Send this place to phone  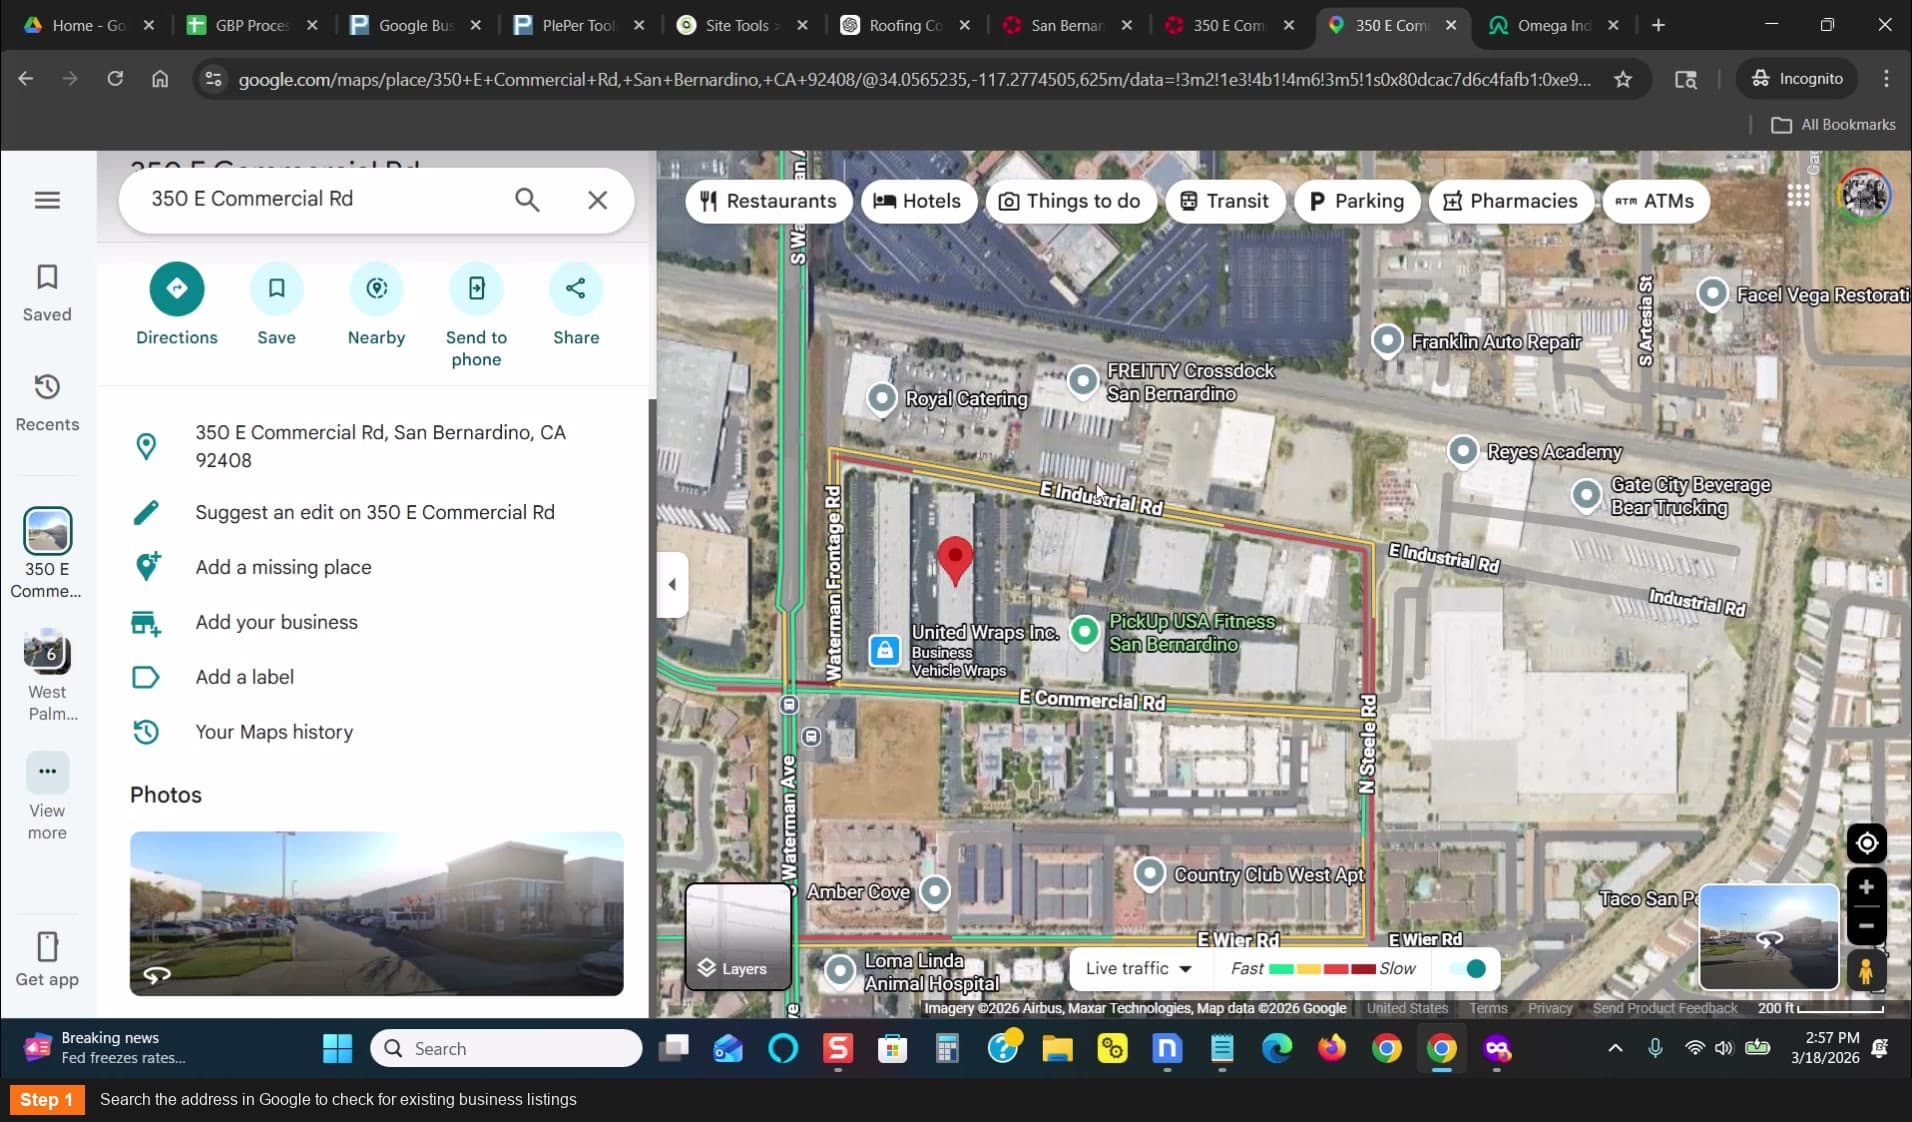click(476, 316)
